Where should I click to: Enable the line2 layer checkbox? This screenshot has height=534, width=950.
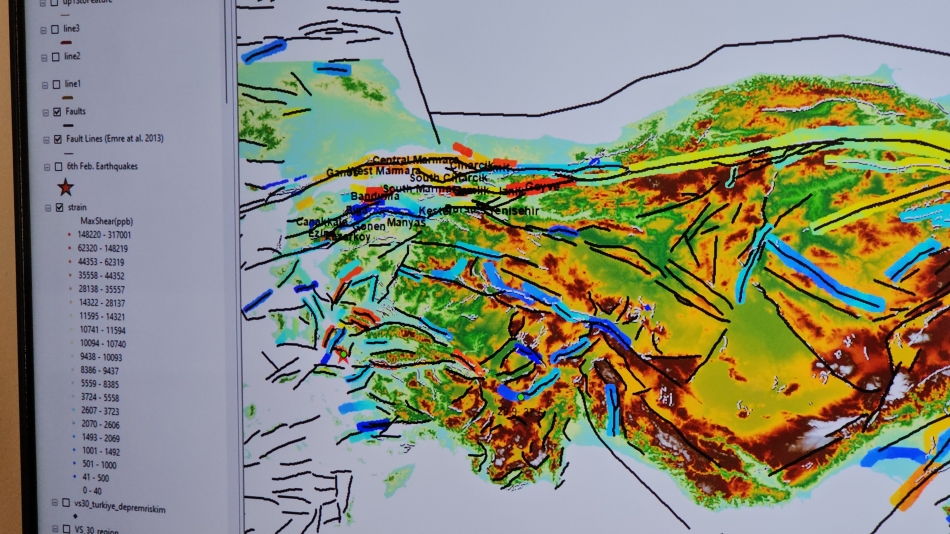(x=56, y=57)
